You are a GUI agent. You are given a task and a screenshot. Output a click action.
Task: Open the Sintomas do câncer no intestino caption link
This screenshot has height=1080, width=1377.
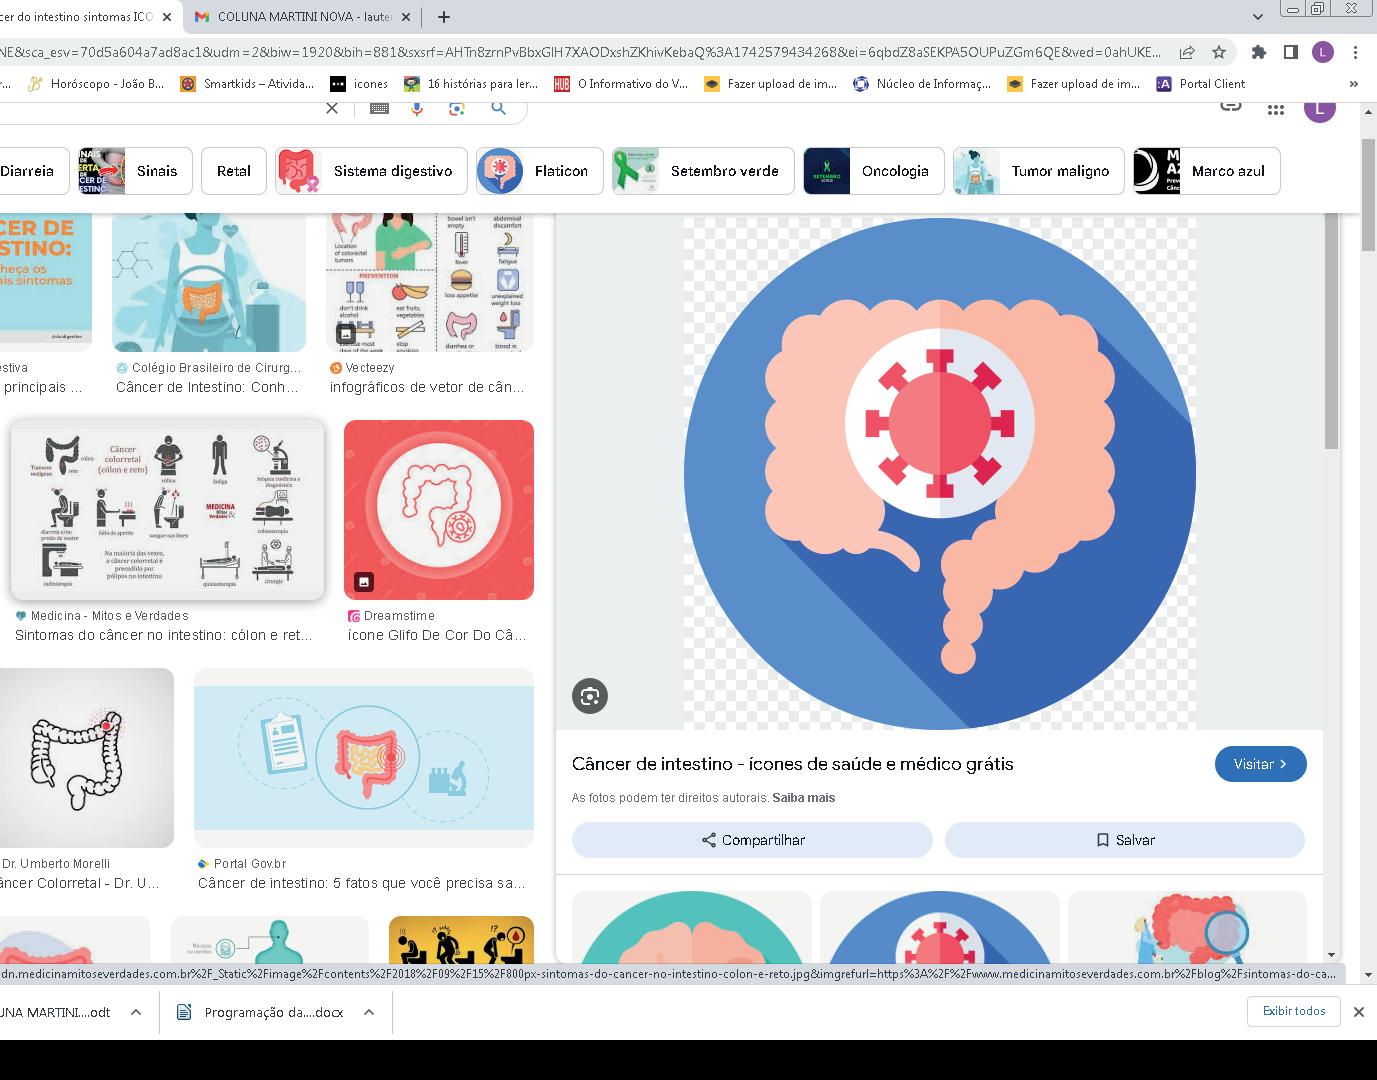tap(164, 635)
